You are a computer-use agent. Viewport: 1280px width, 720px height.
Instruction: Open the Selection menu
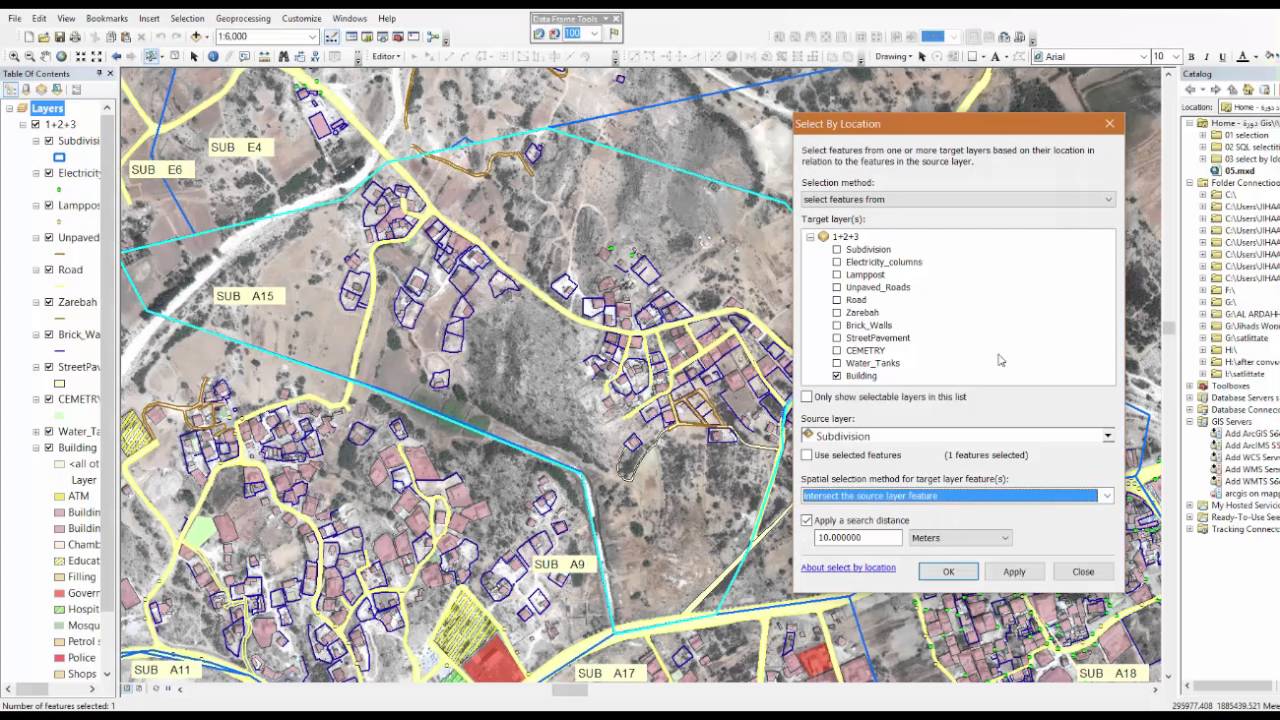(x=187, y=18)
